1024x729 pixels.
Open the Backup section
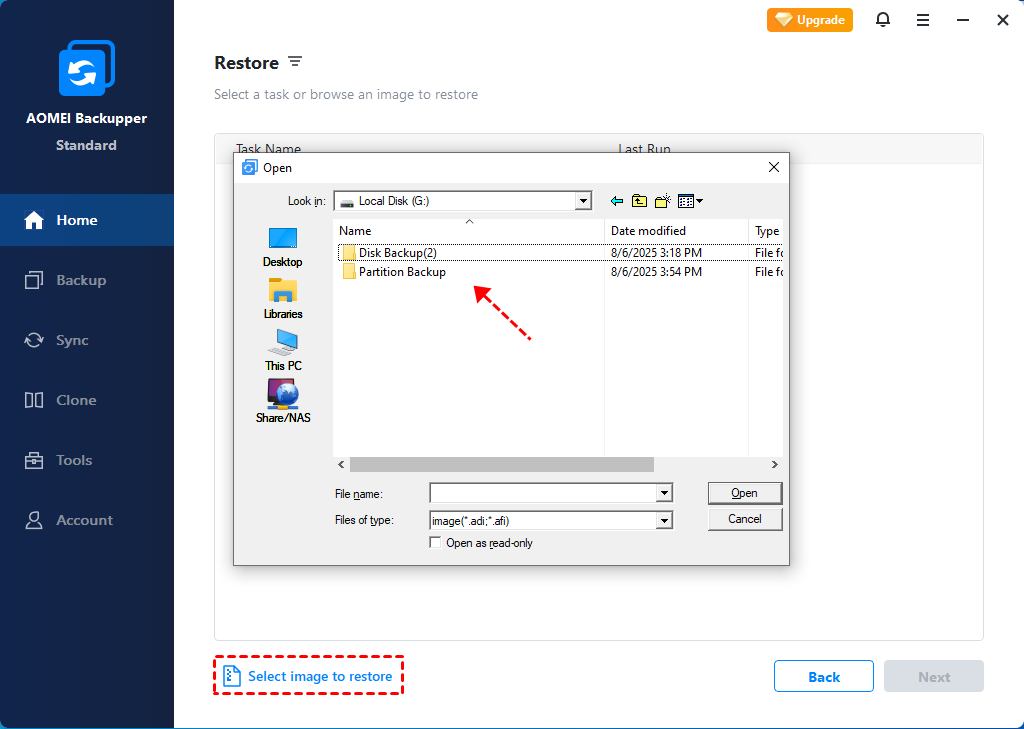87,280
